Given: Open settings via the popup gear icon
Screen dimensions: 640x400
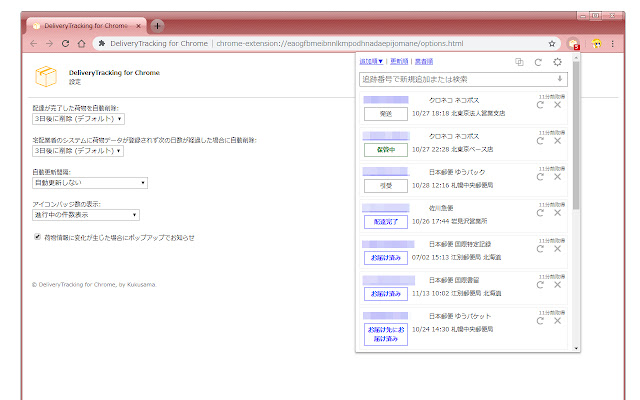Looking at the screenshot, I should click(557, 62).
